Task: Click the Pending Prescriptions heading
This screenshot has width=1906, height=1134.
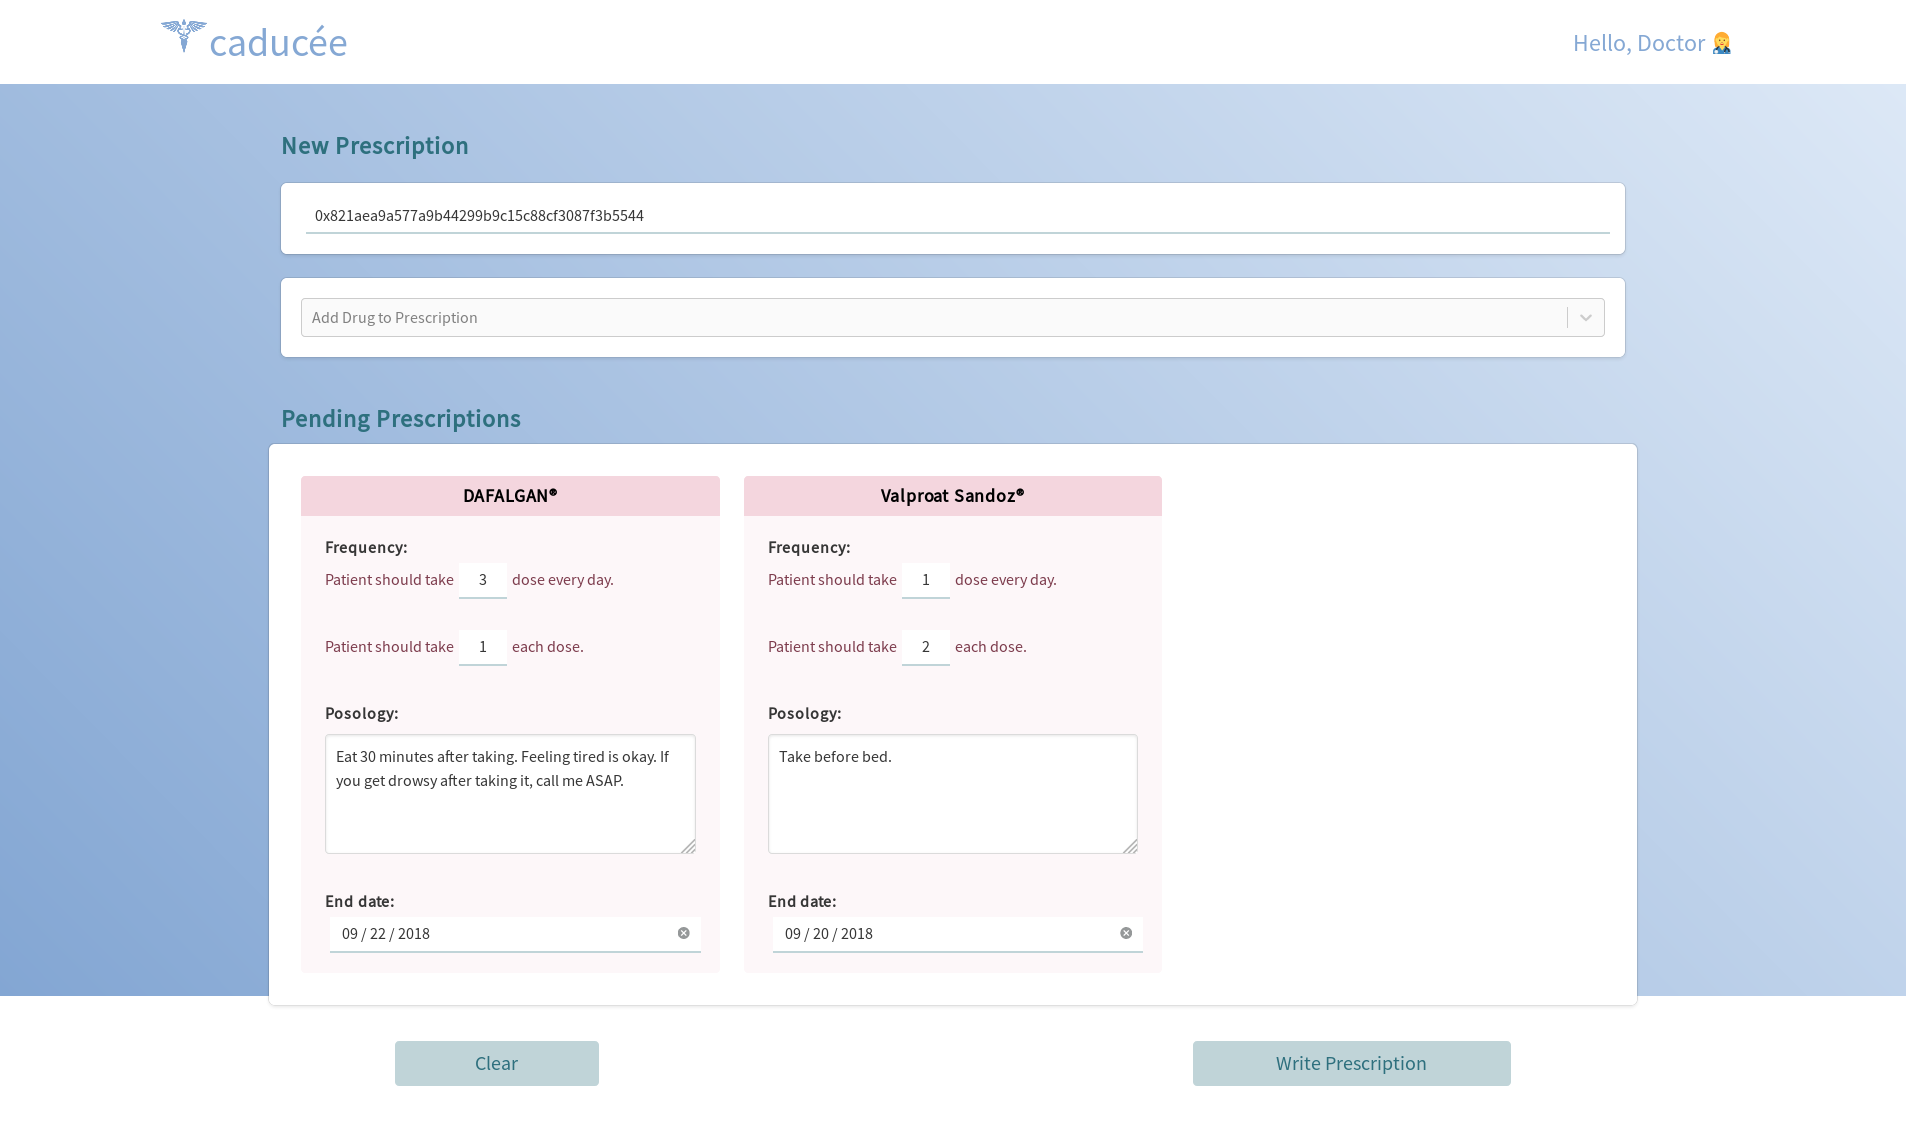Action: coord(401,419)
